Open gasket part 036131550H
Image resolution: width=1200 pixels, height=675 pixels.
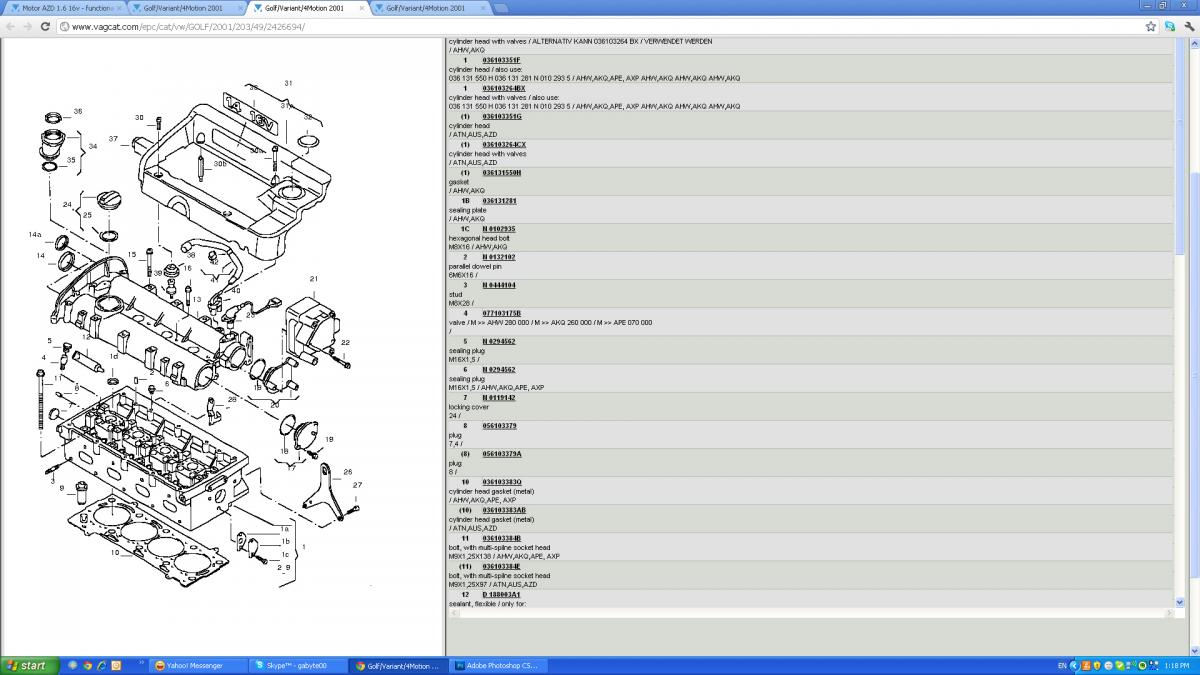click(x=501, y=172)
